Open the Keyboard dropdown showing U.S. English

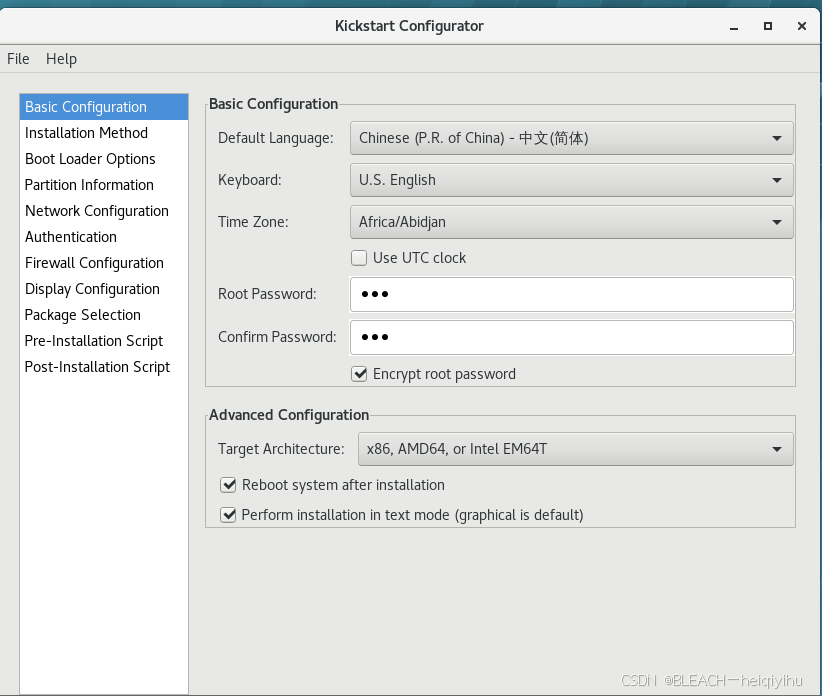click(x=571, y=180)
